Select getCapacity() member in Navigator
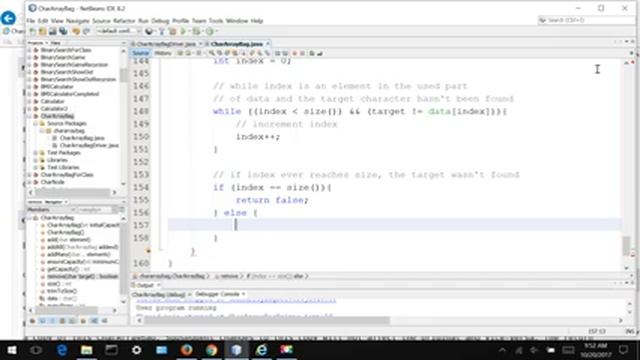Viewport: 640px width, 360px height. pyautogui.click(x=68, y=269)
